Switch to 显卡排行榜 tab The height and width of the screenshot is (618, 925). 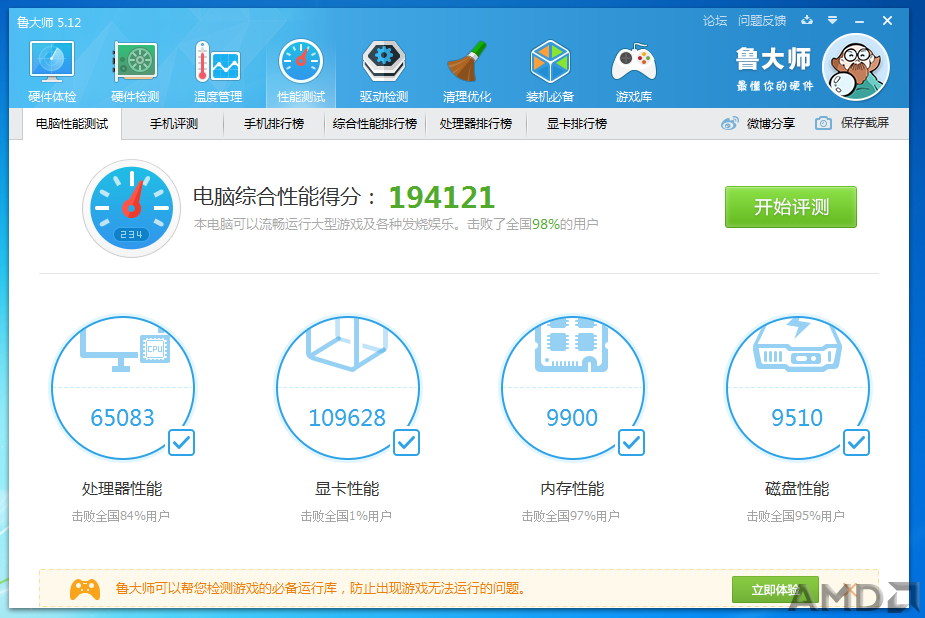pyautogui.click(x=576, y=124)
